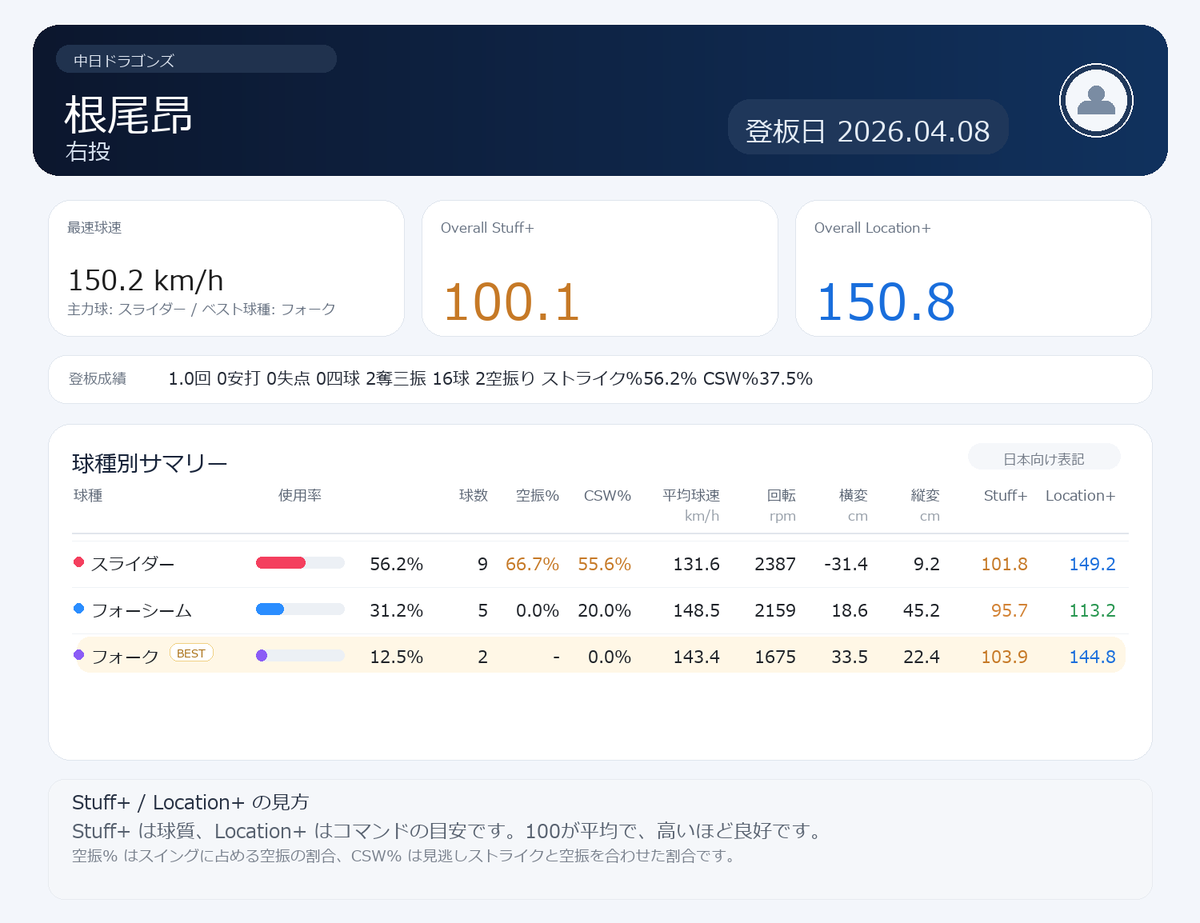The image size is (1200, 923).
Task: Click the 103.9 Stuff+ value for フォーク
Action: [x=1004, y=656]
